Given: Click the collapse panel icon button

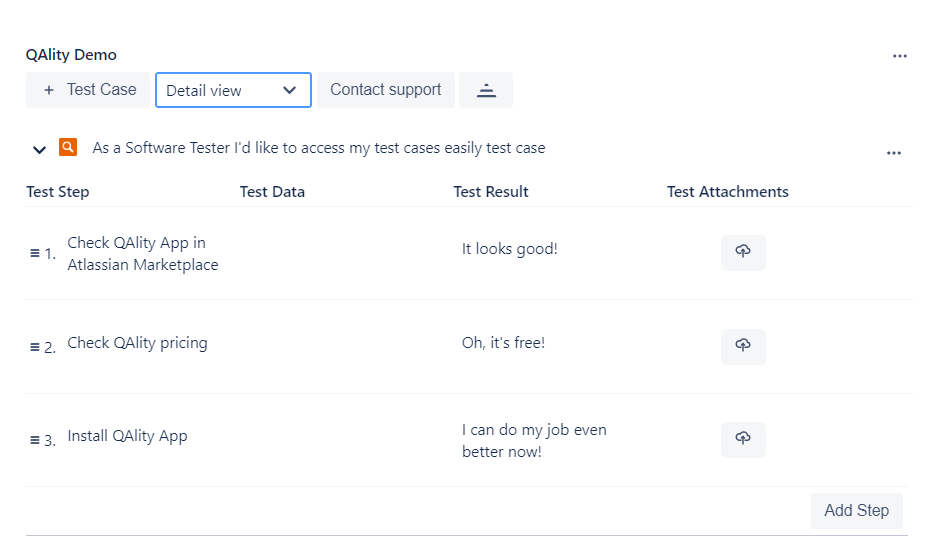Looking at the screenshot, I should [x=486, y=90].
